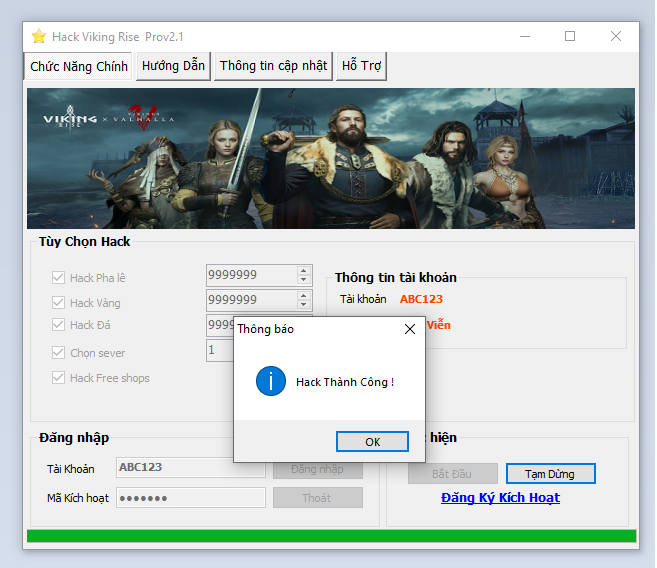Increase Hack Vàng value with up arrow
Viewport: 657px width, 568px height.
coord(303,296)
